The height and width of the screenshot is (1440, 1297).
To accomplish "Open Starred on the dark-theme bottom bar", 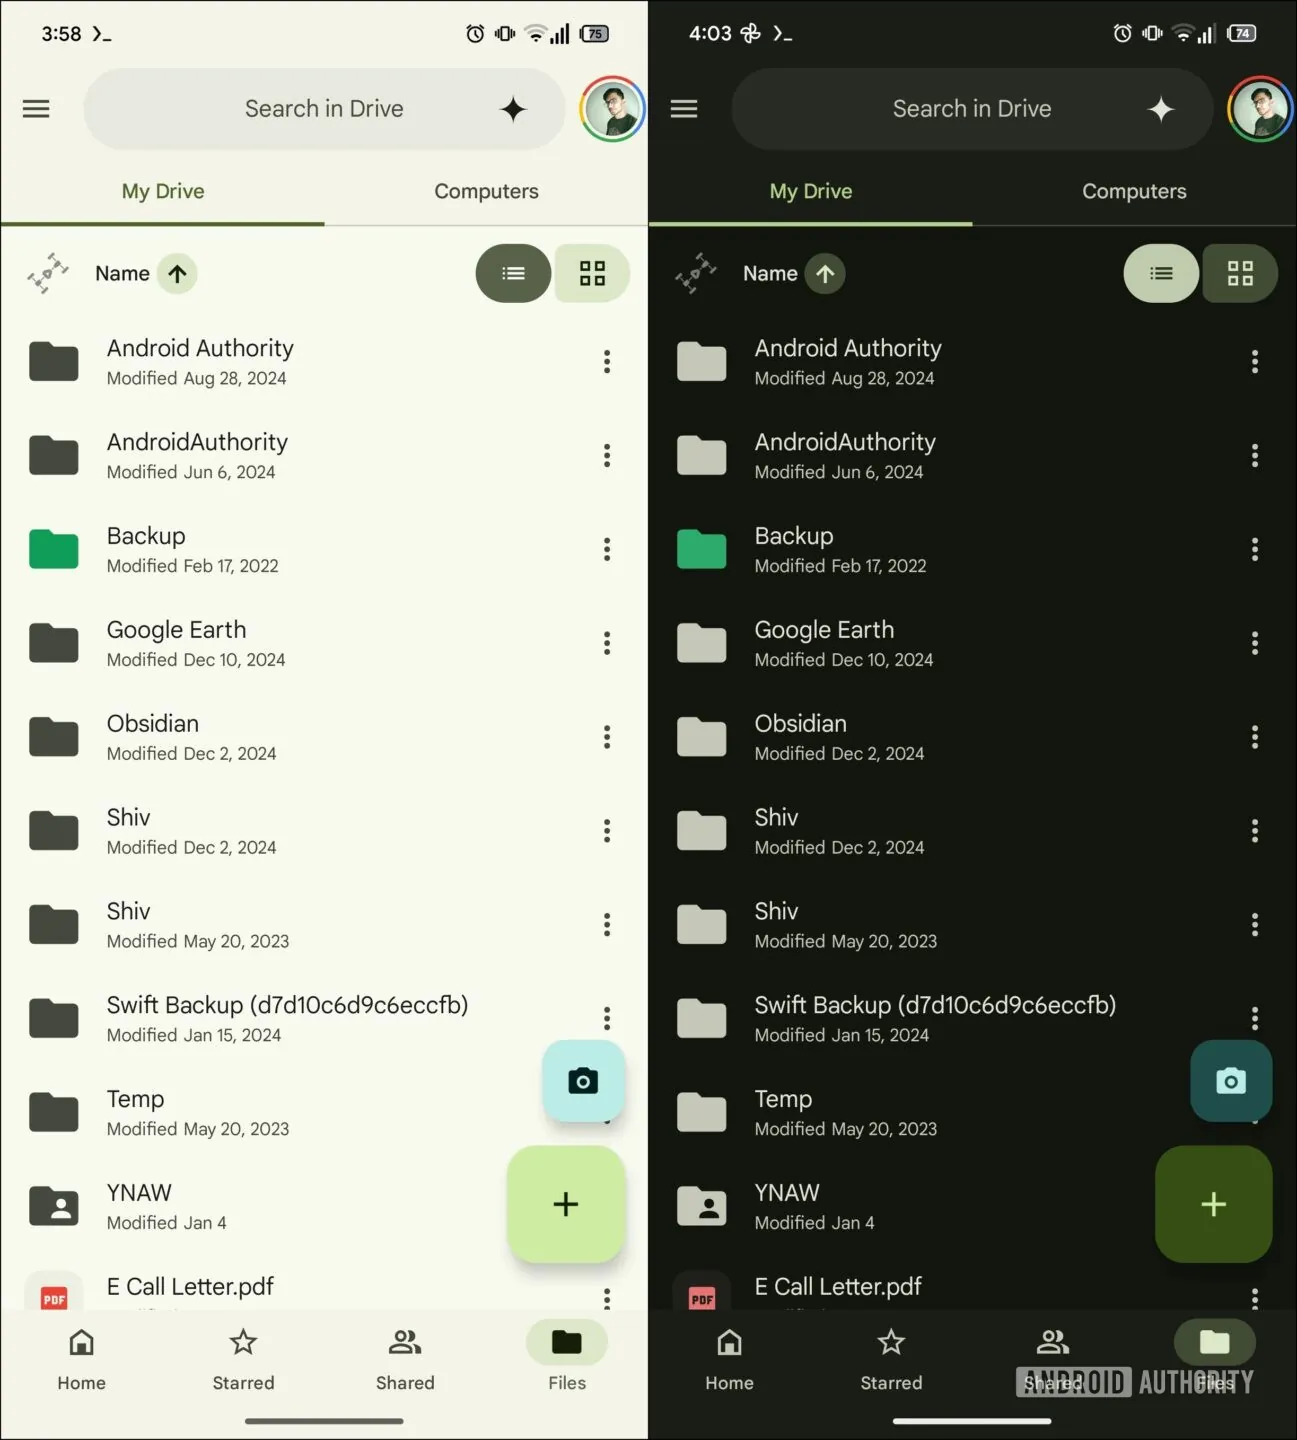I will click(891, 1358).
